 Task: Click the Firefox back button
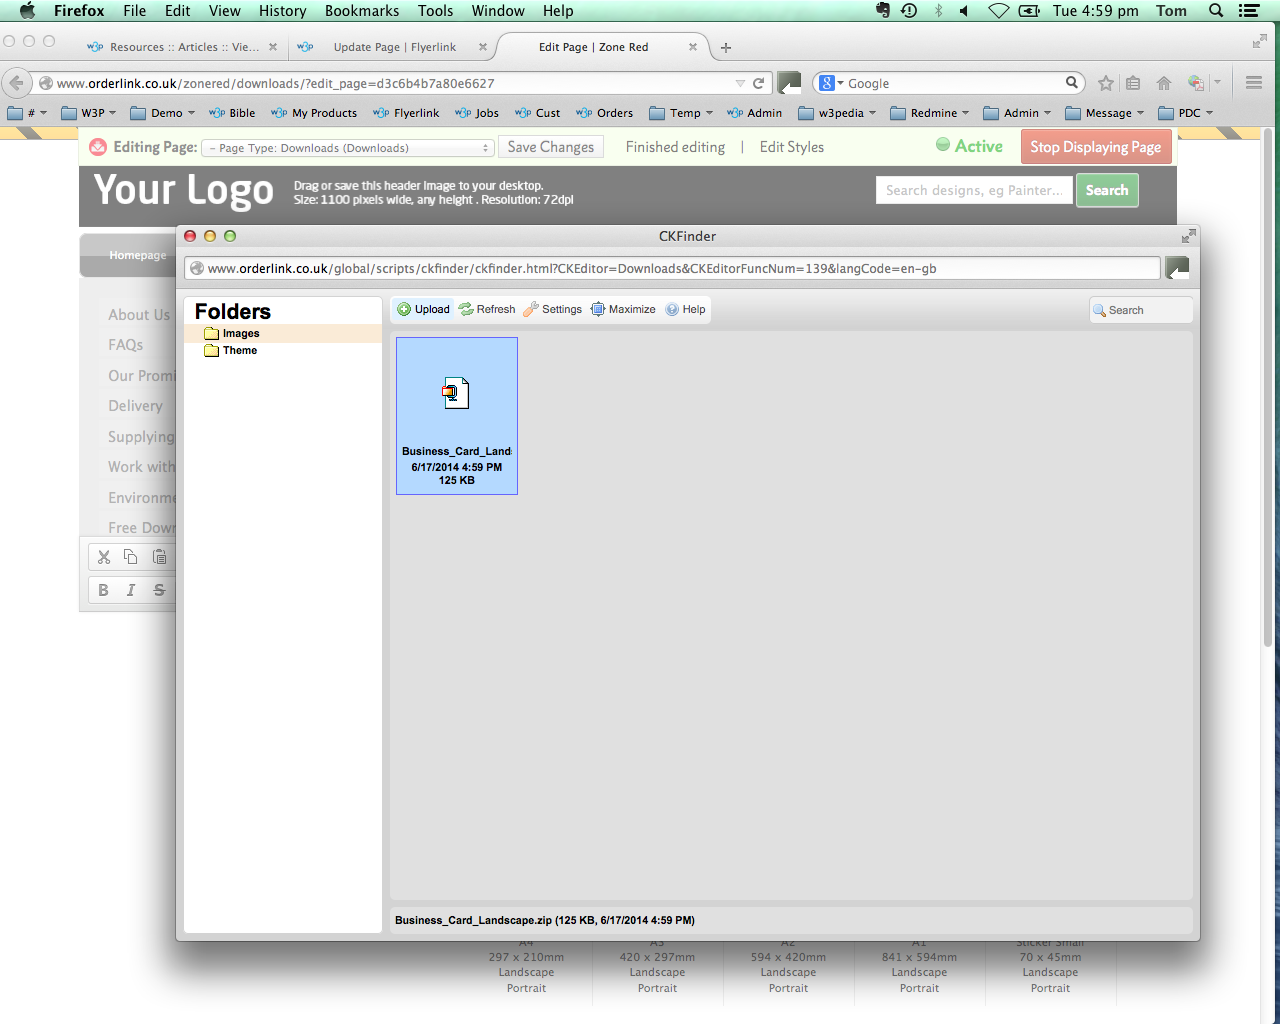(x=16, y=83)
